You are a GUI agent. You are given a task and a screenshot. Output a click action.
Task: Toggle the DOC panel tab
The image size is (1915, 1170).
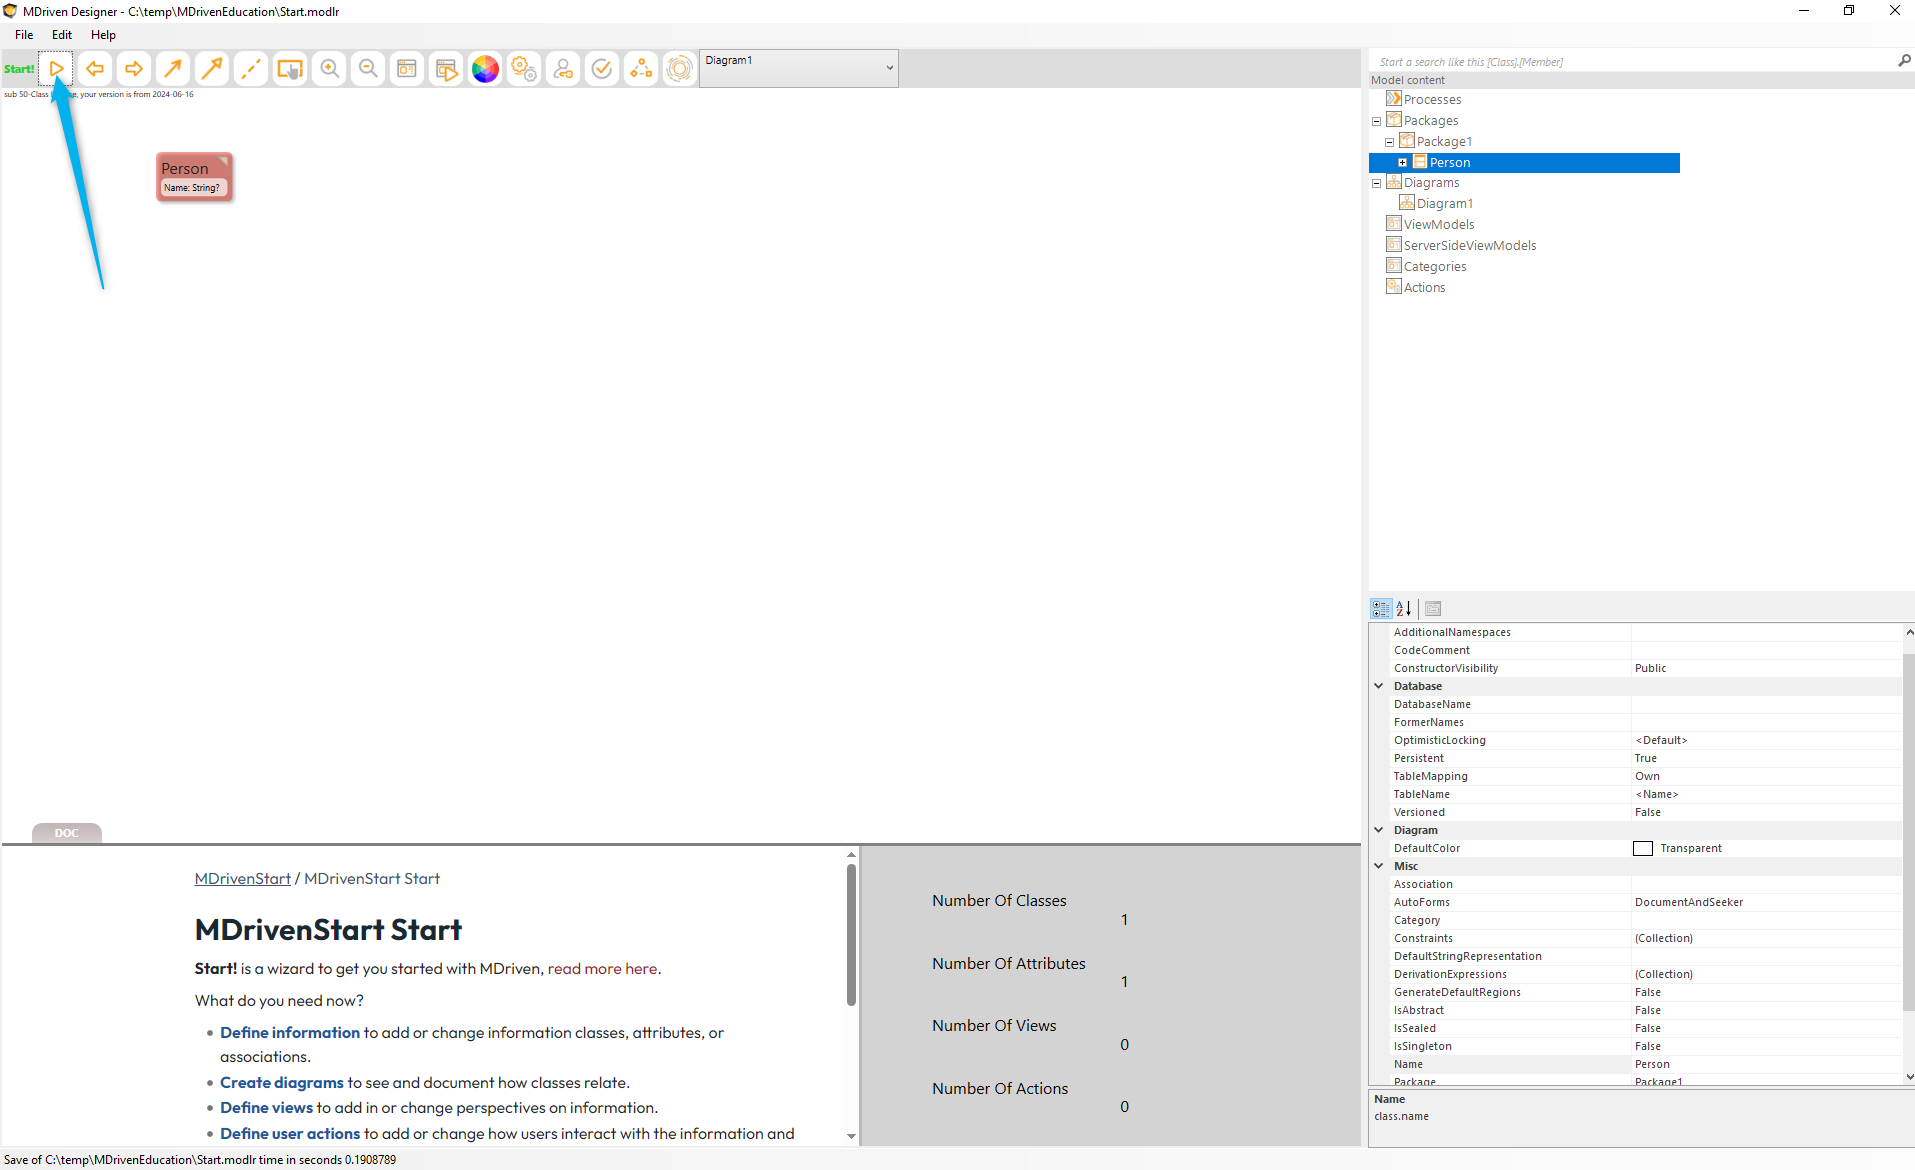[67, 833]
